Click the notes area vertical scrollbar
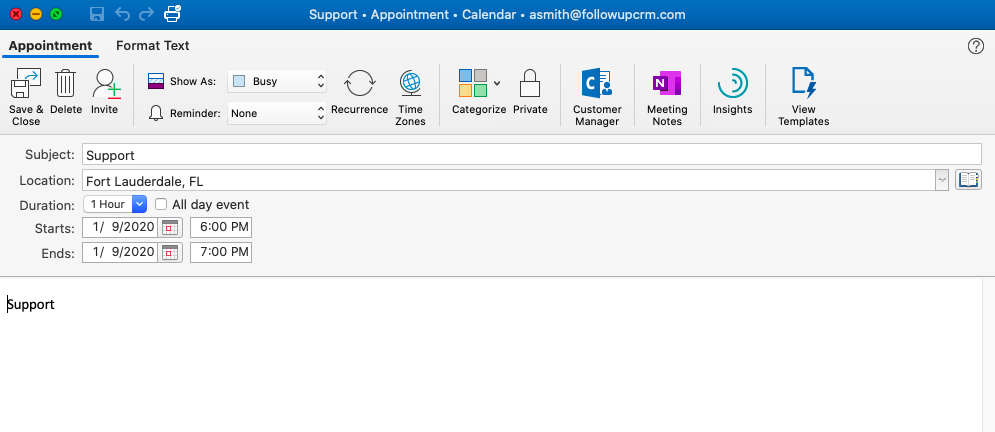 tap(989, 355)
